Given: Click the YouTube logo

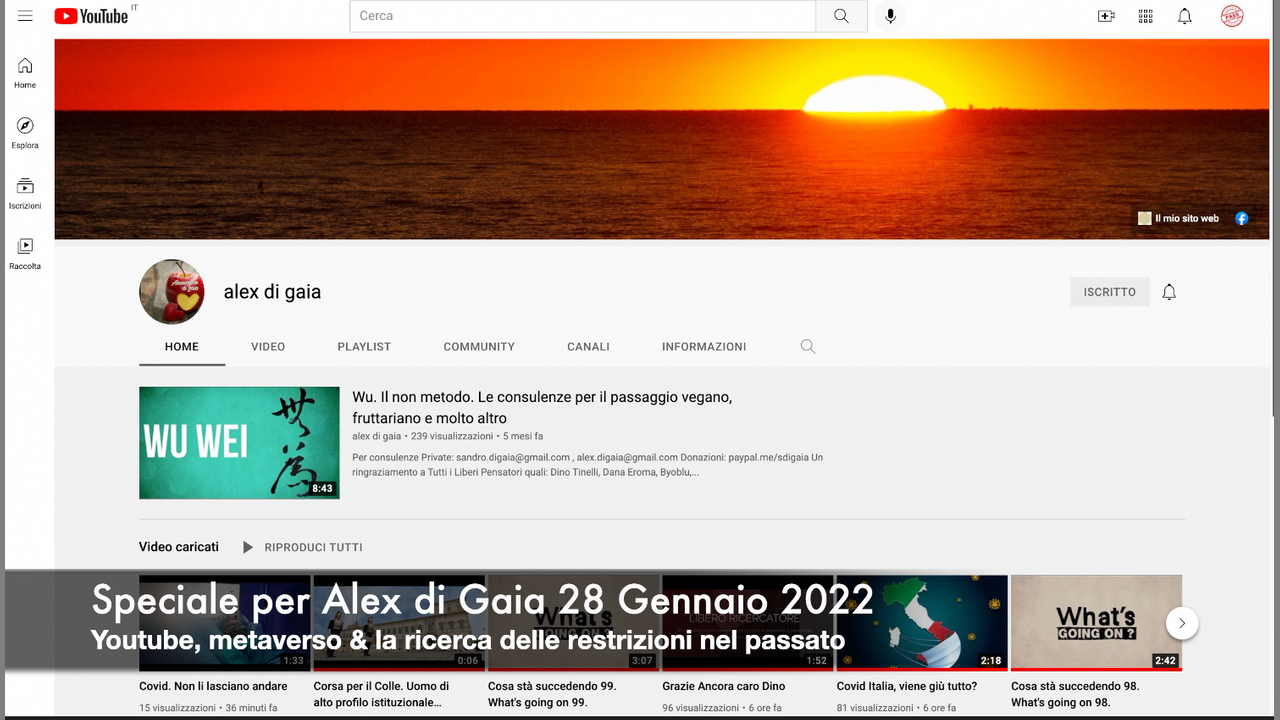Looking at the screenshot, I should tap(91, 16).
